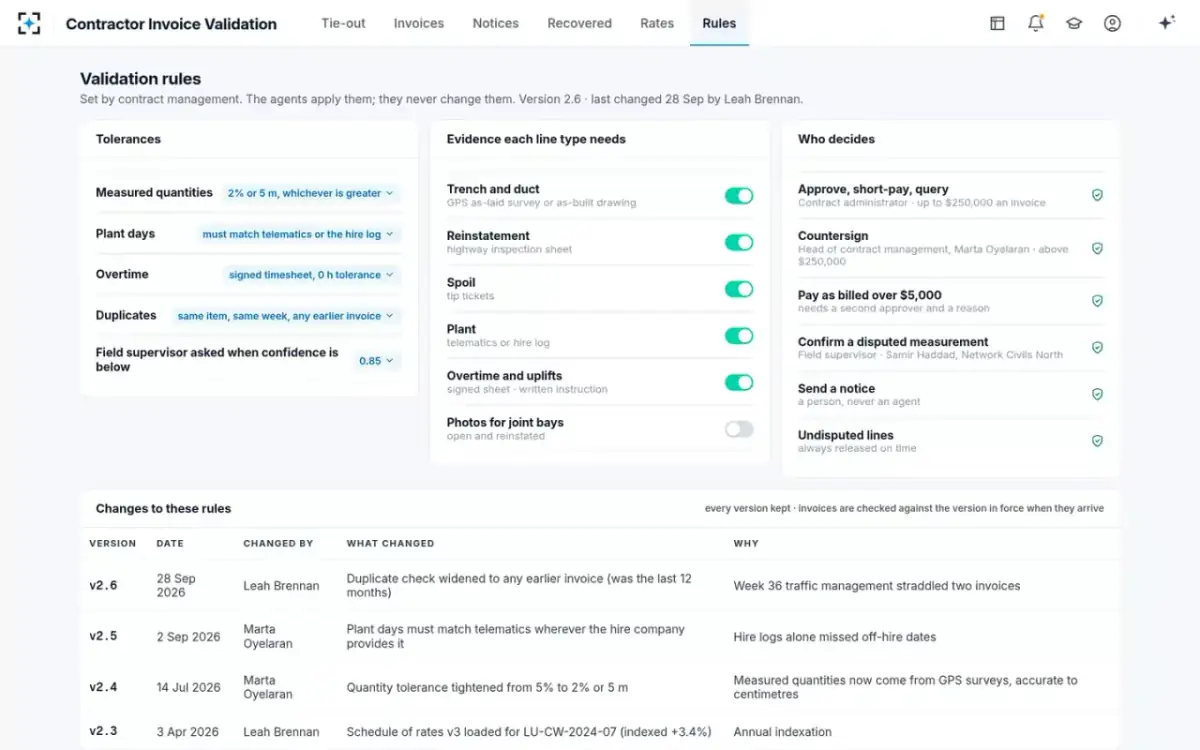Turn off Plant telematics toggle

coord(739,336)
